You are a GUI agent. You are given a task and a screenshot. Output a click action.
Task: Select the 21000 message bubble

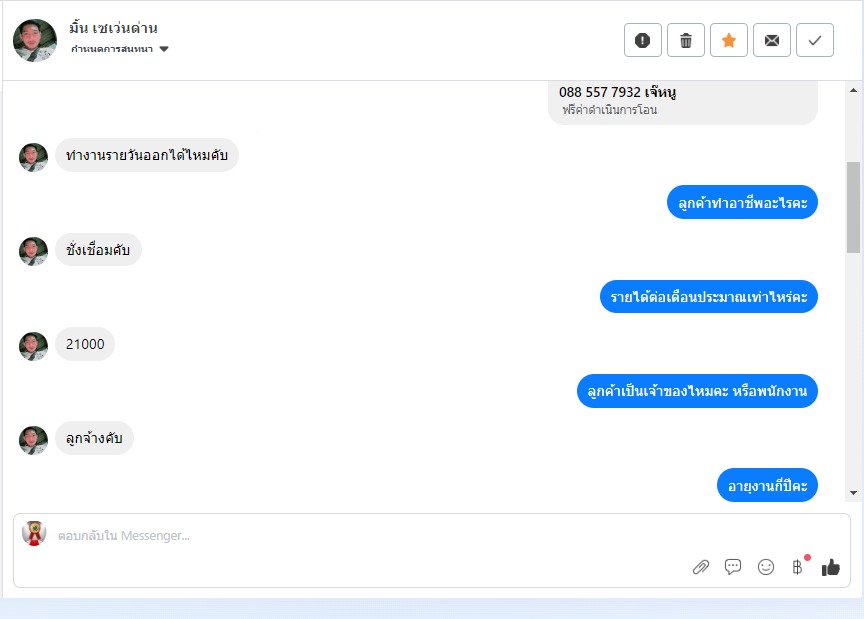[85, 344]
